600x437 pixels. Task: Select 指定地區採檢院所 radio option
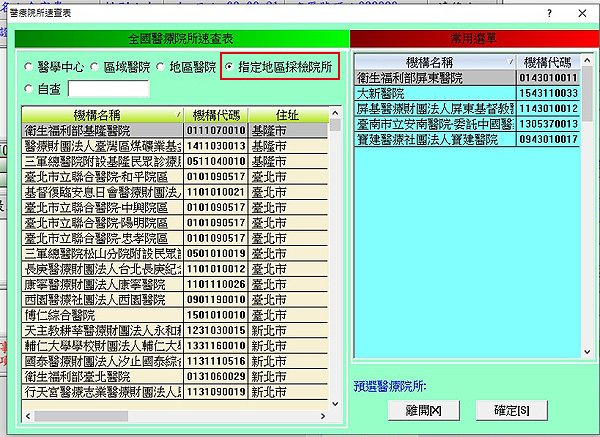click(231, 67)
